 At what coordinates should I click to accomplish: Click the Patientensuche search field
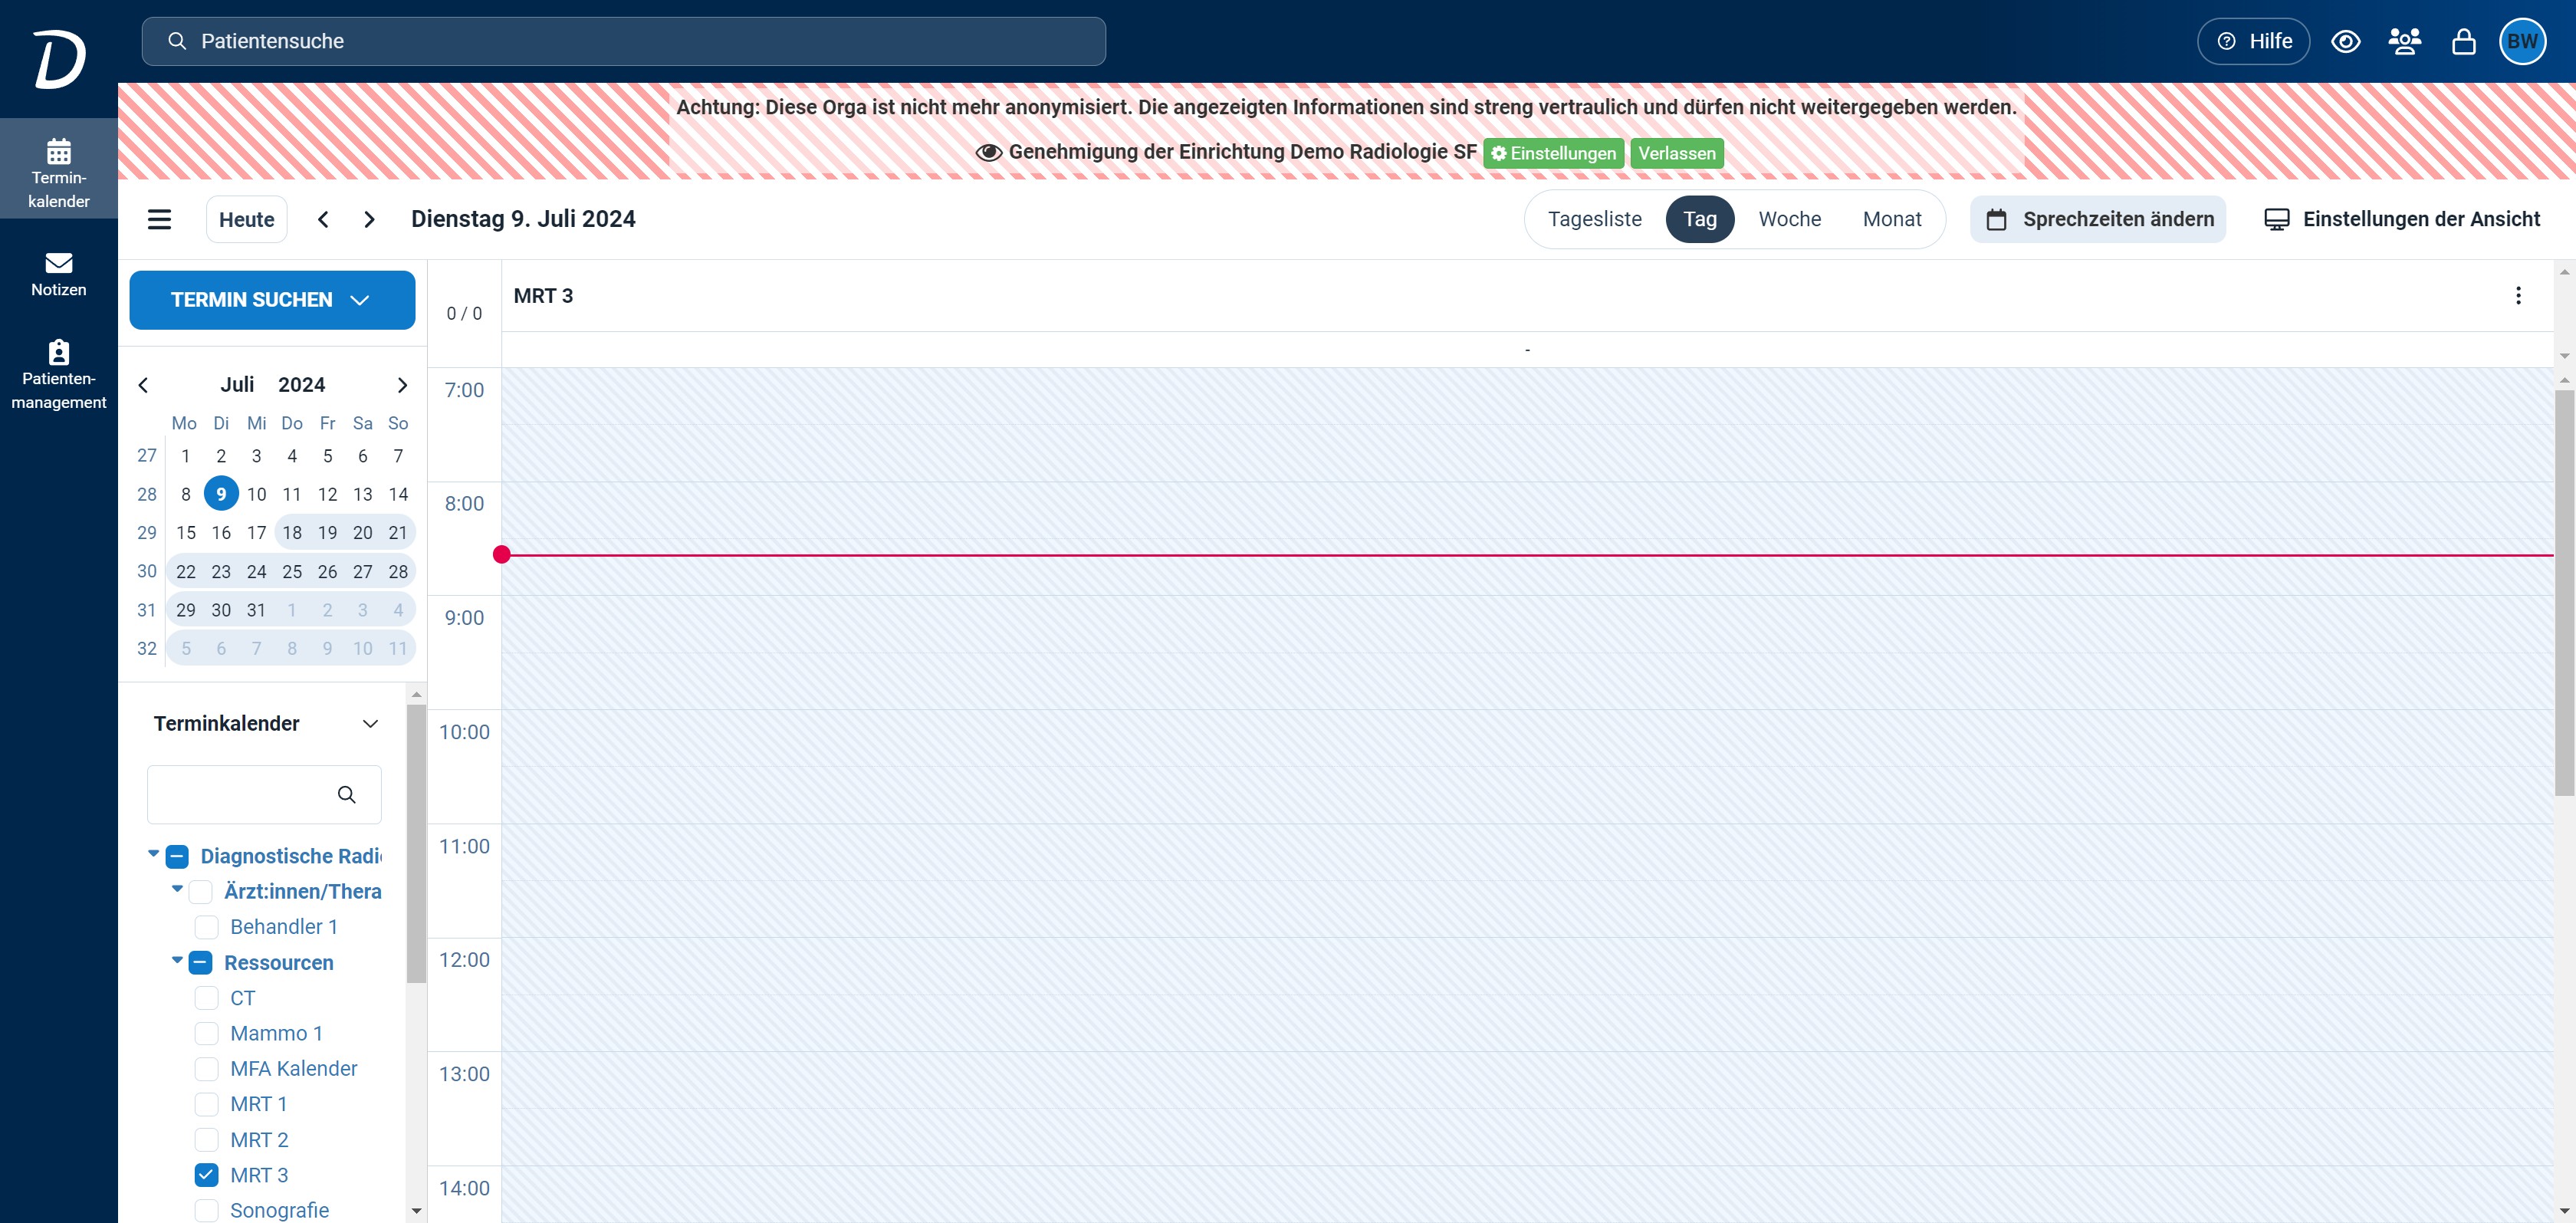click(623, 41)
